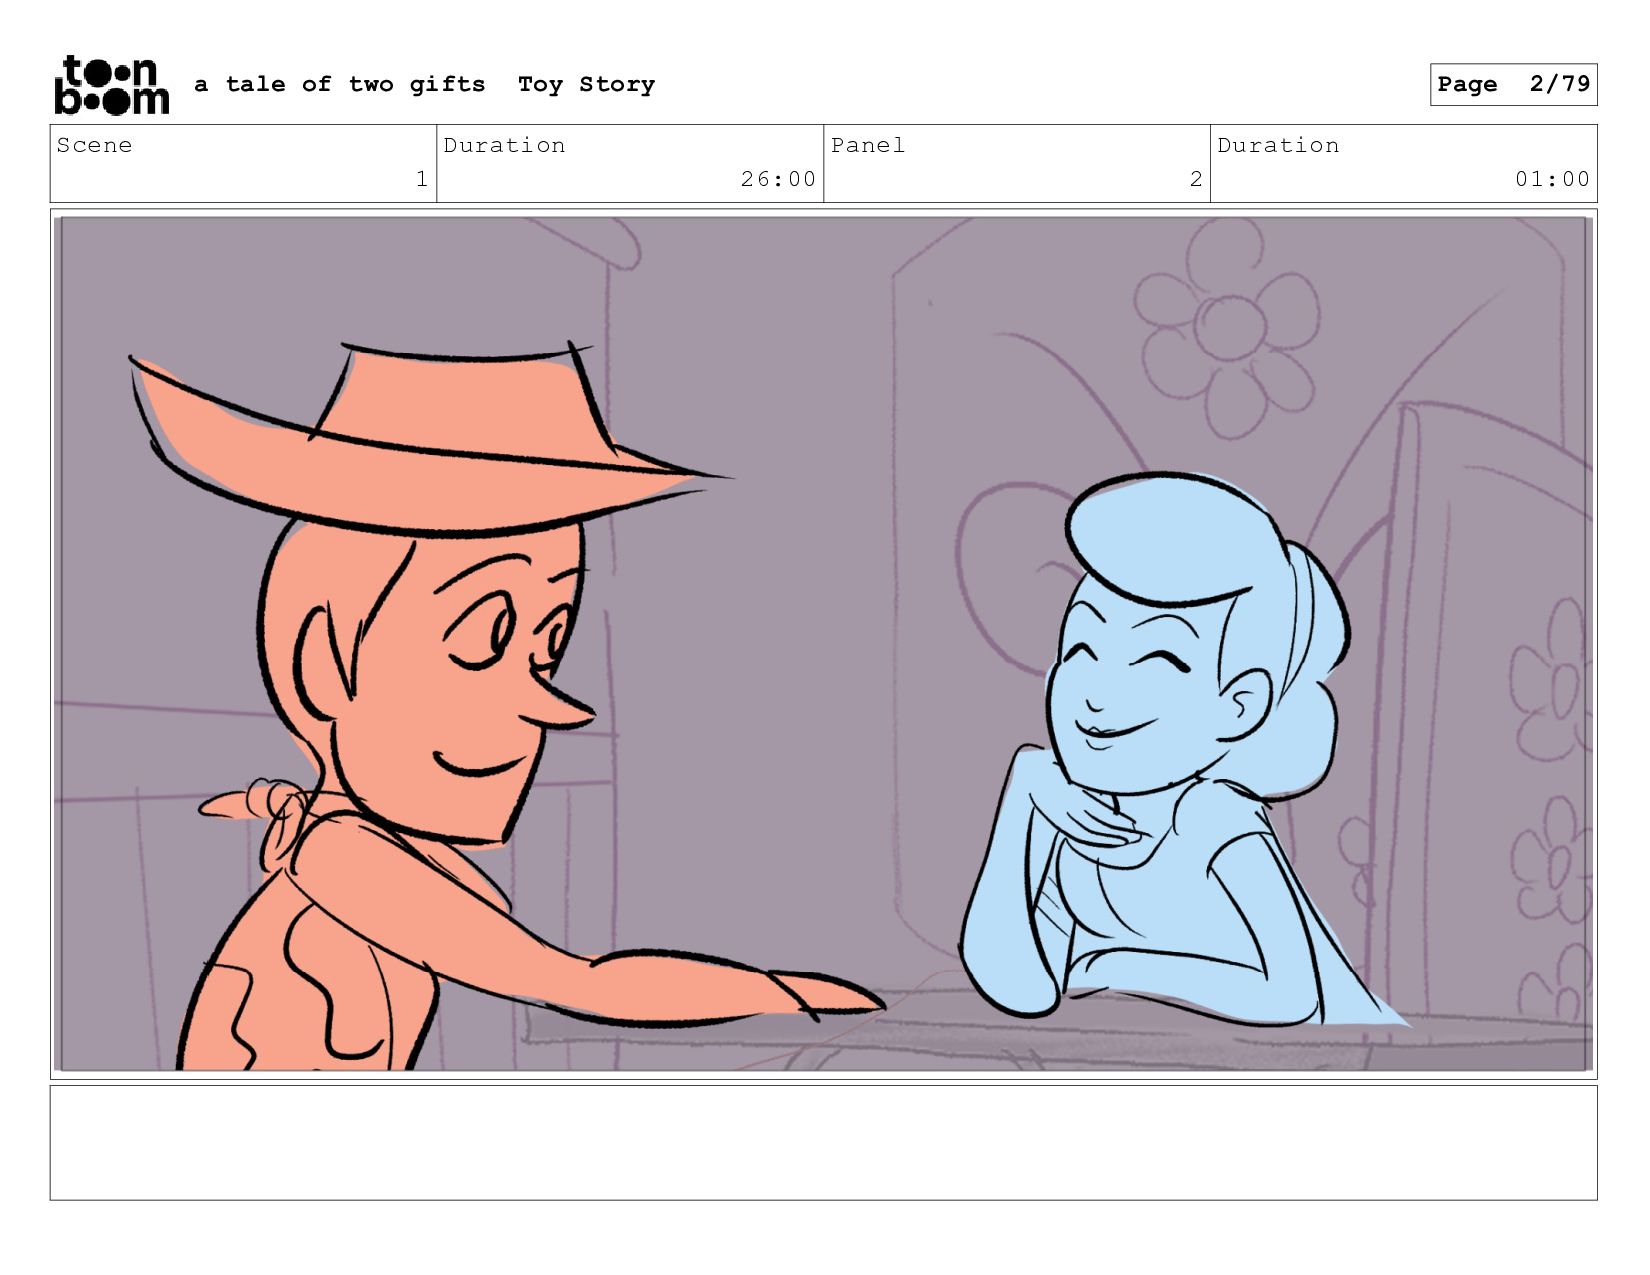Click the 'Scene' label cell
The image size is (1650, 1275).
[x=243, y=164]
